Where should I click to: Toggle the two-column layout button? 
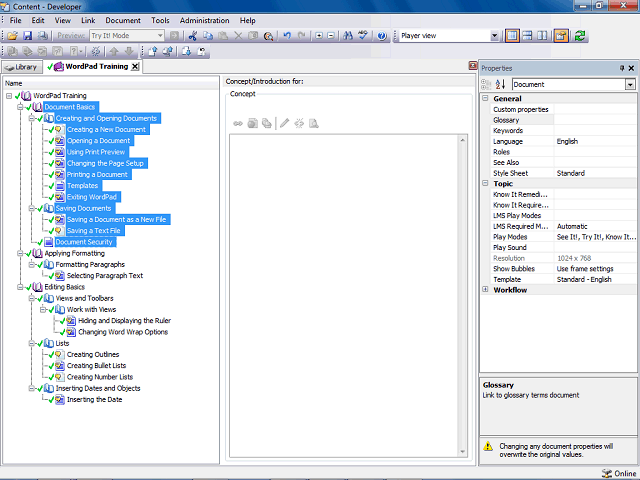click(x=542, y=36)
